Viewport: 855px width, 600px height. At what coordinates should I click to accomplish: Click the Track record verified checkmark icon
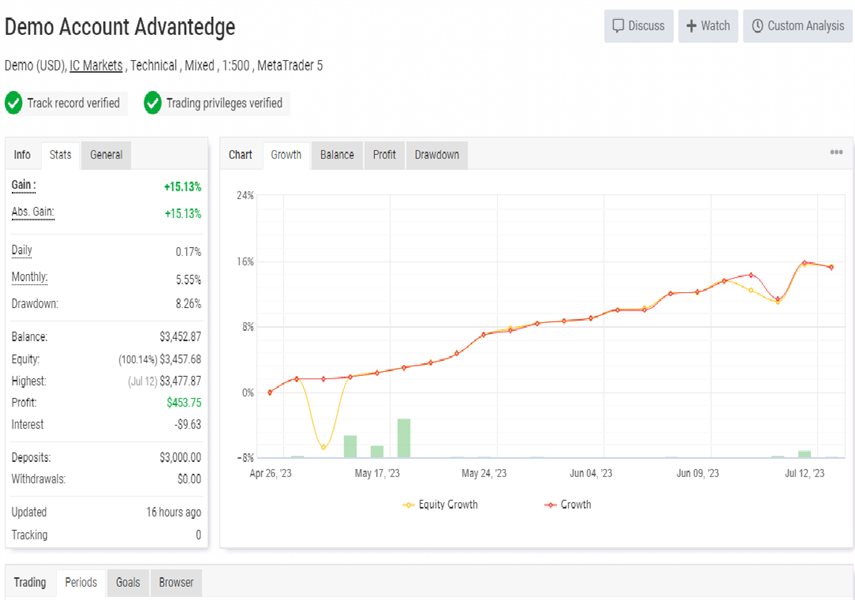[14, 103]
